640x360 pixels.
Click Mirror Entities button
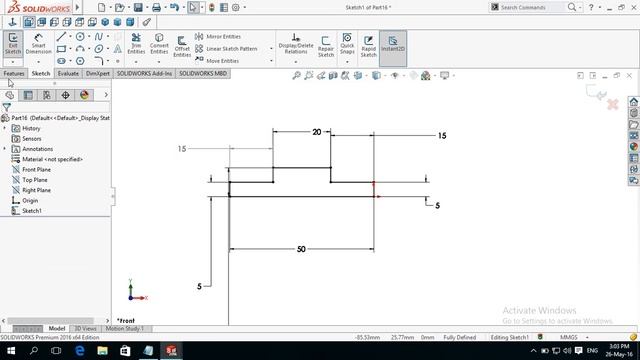218,36
